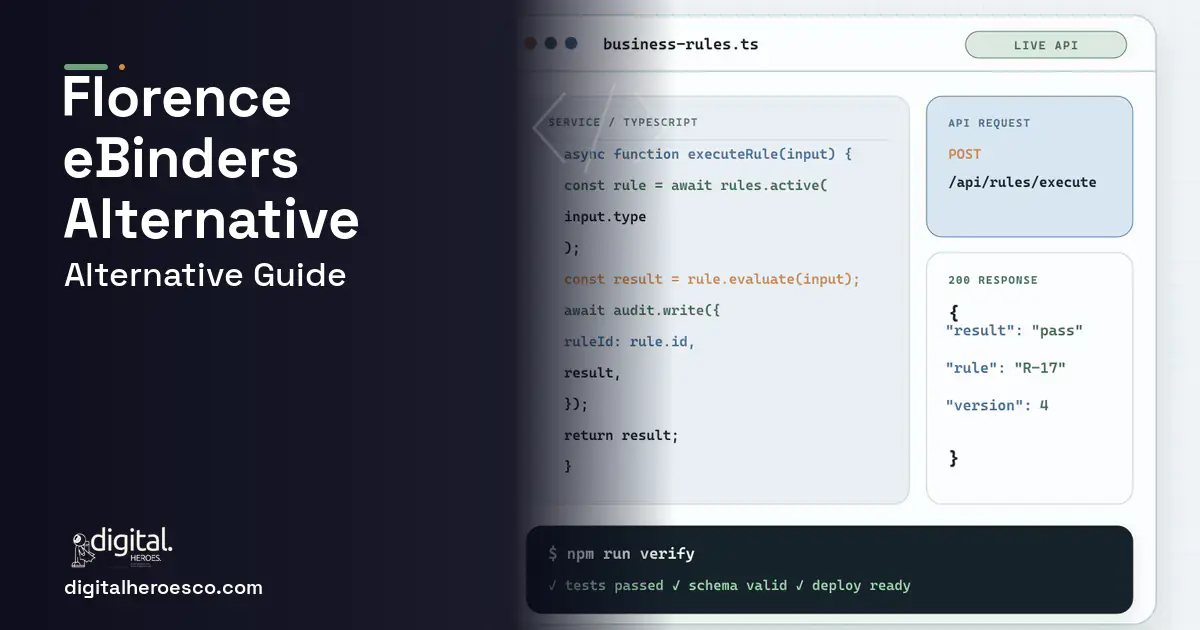Click the 200 RESPONSE header
The width and height of the screenshot is (1200, 630).
[x=993, y=280]
